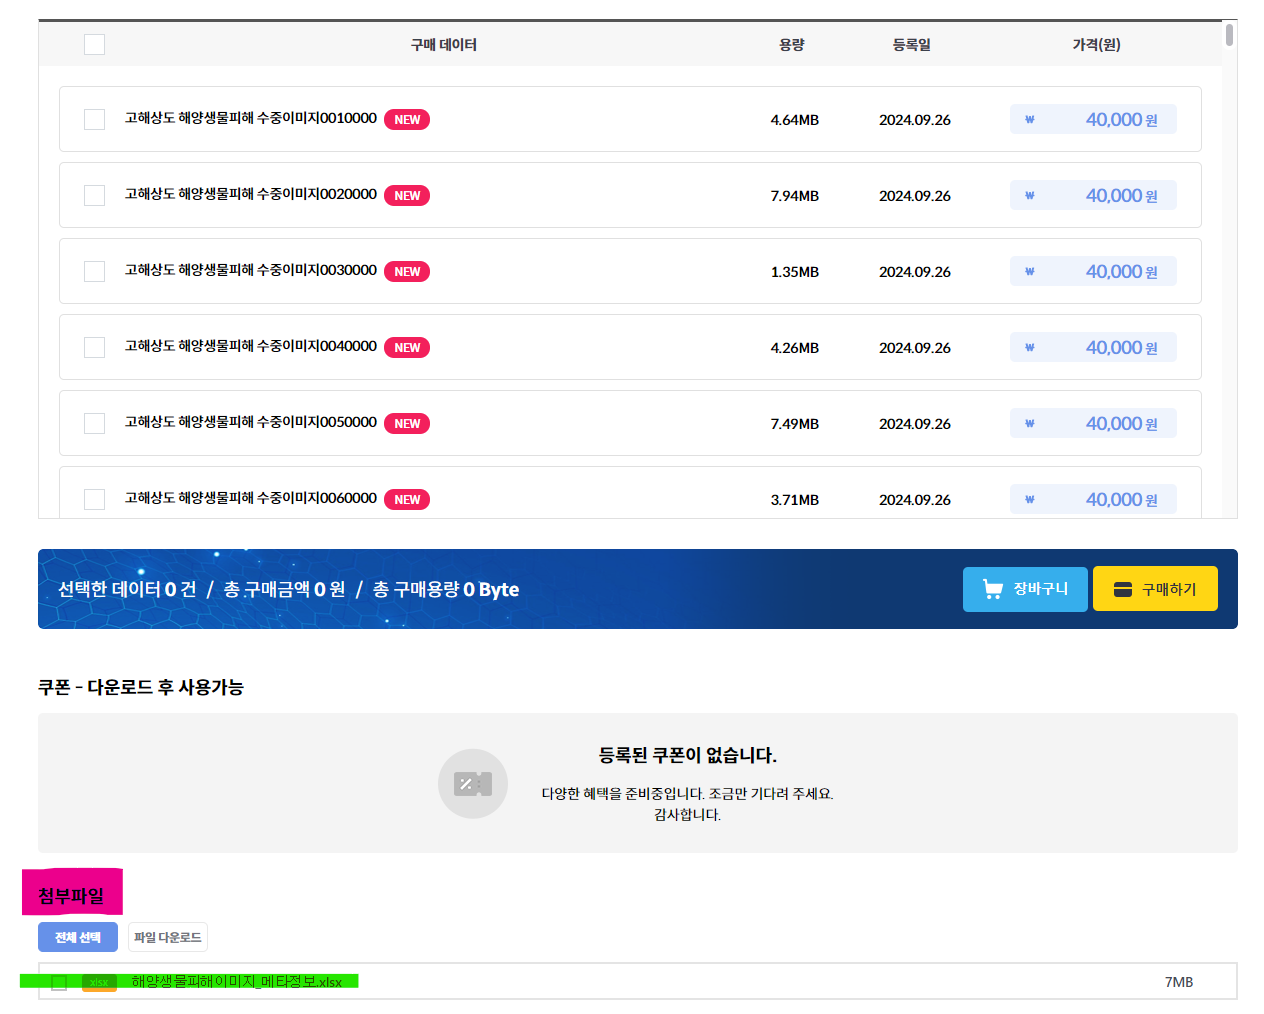1264x1014 pixels.
Task: Click the NEW badge on item 0050000
Action: point(407,424)
